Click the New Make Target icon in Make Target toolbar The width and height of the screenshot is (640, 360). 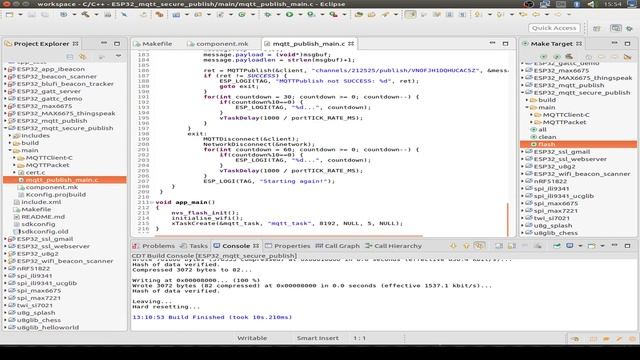pos(544,56)
